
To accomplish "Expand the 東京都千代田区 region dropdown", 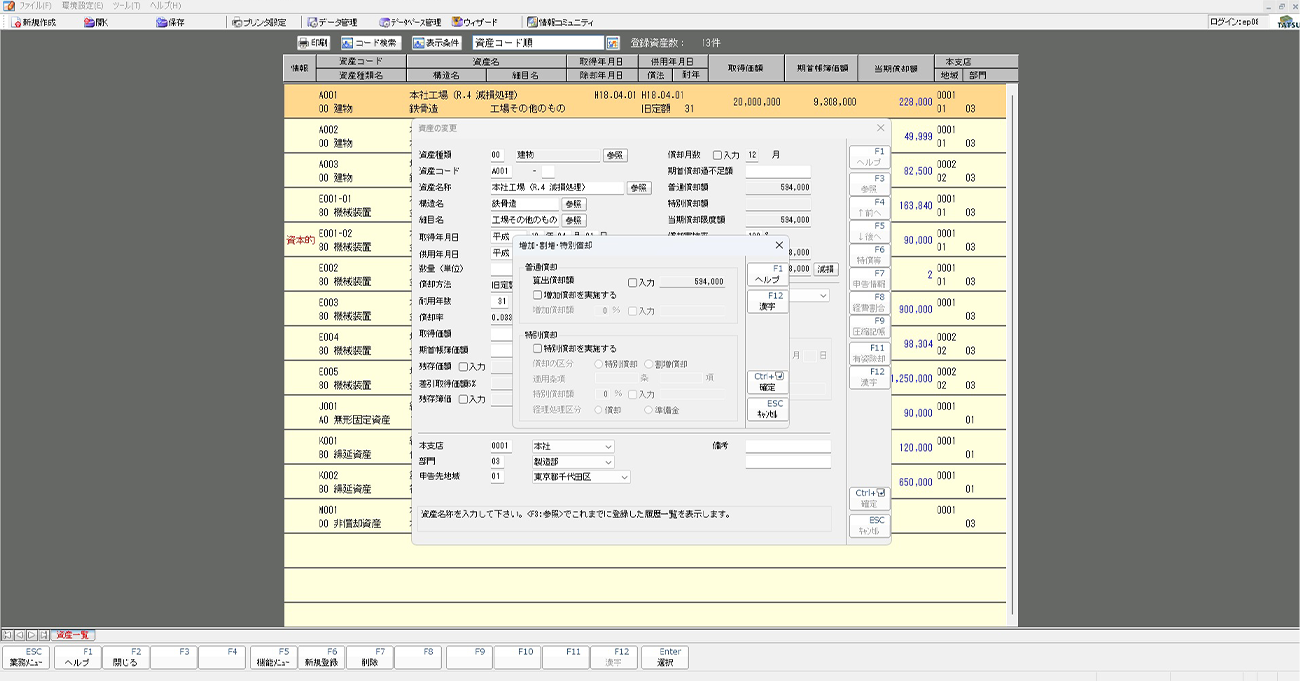I will [623, 477].
